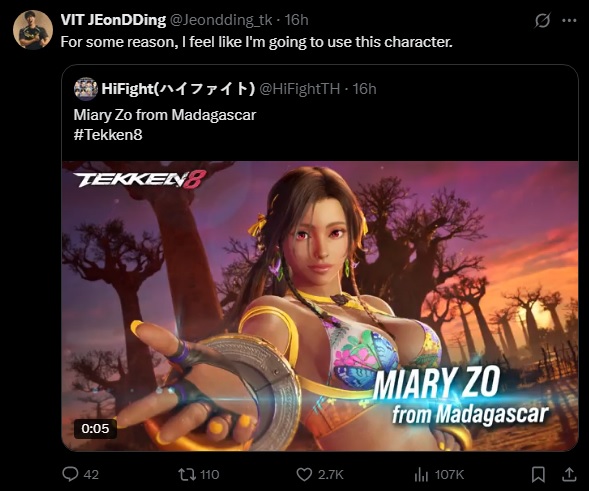Play the Miary Zo Tekken 8 video
589x491 pixels.
[320, 306]
